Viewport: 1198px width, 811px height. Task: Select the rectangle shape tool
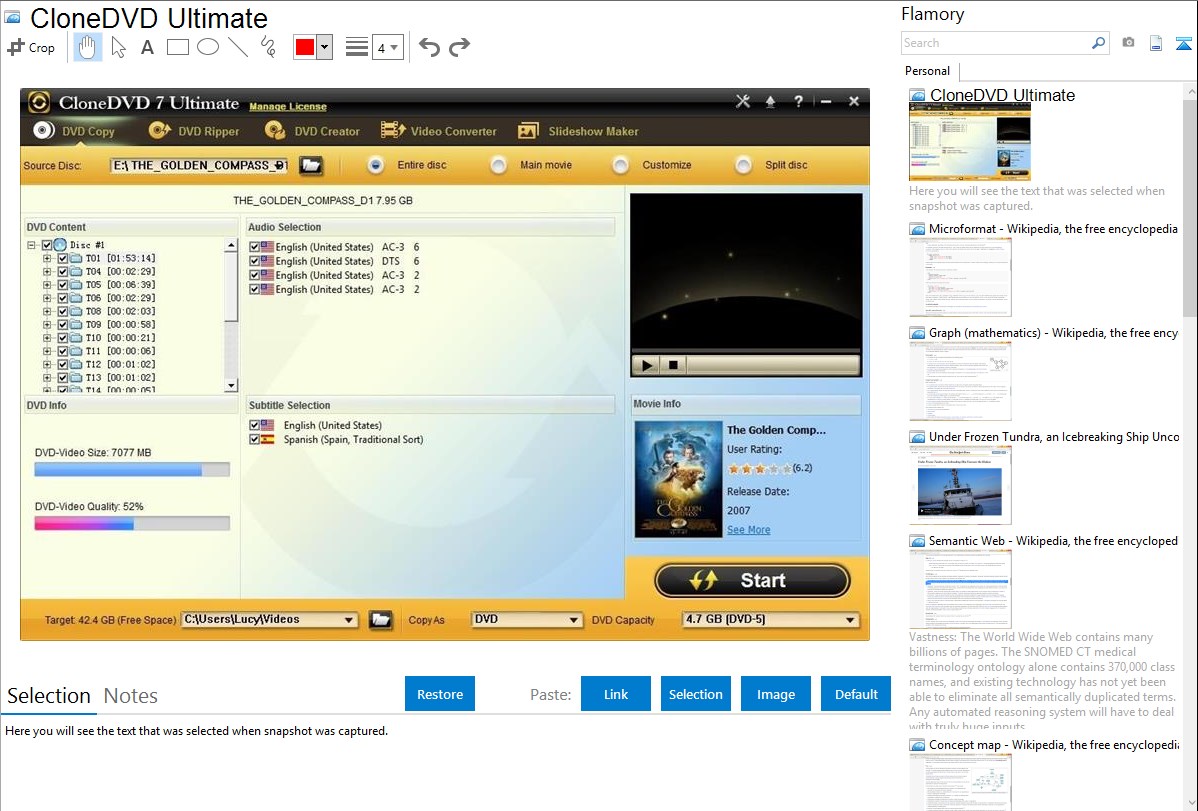tap(177, 47)
